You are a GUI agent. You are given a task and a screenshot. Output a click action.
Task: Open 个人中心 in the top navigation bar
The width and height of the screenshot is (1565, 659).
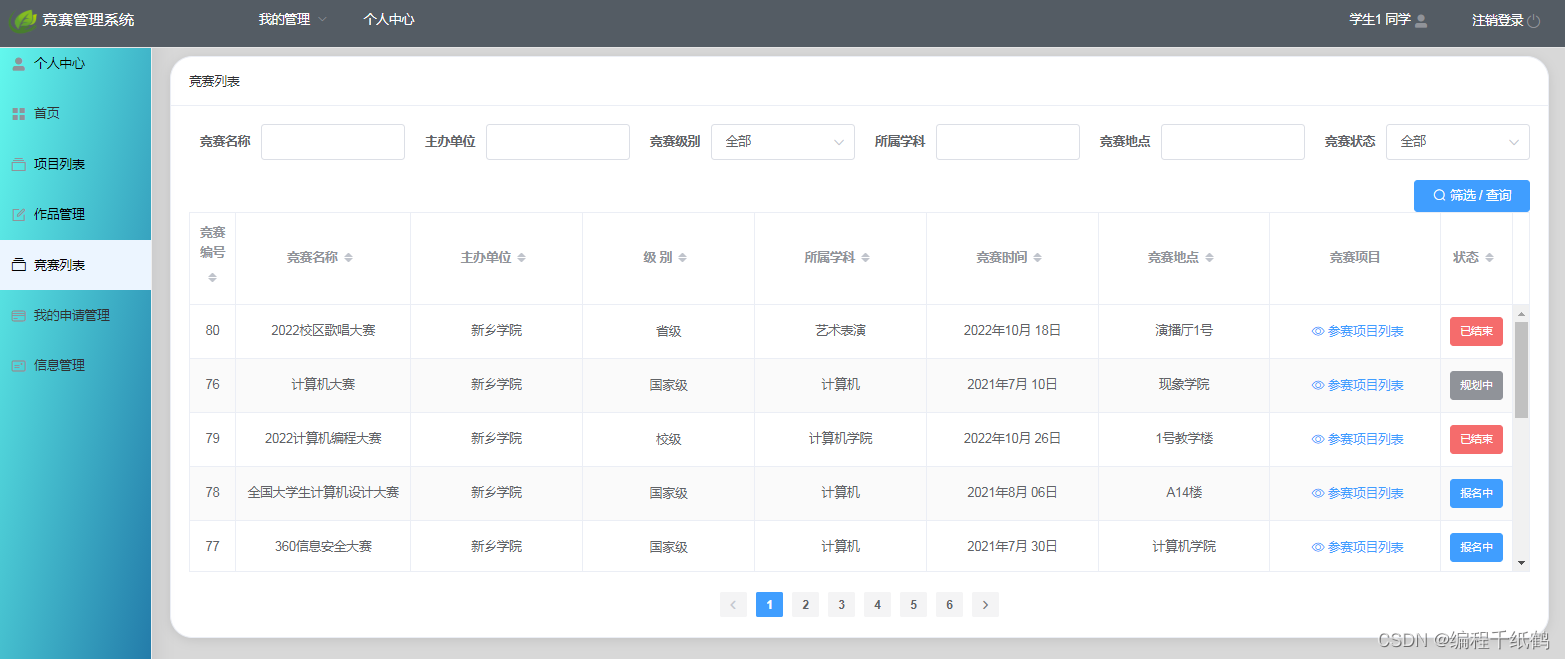[x=389, y=18]
